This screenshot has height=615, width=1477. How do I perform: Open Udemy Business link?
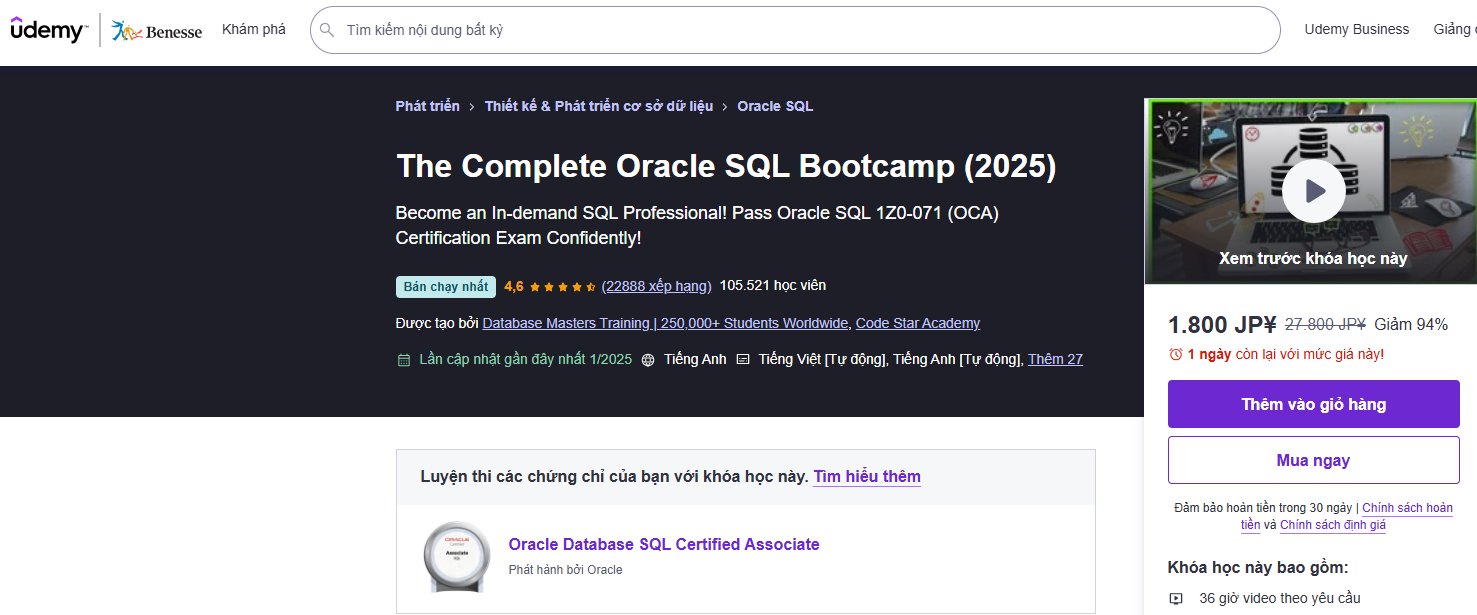tap(1356, 30)
